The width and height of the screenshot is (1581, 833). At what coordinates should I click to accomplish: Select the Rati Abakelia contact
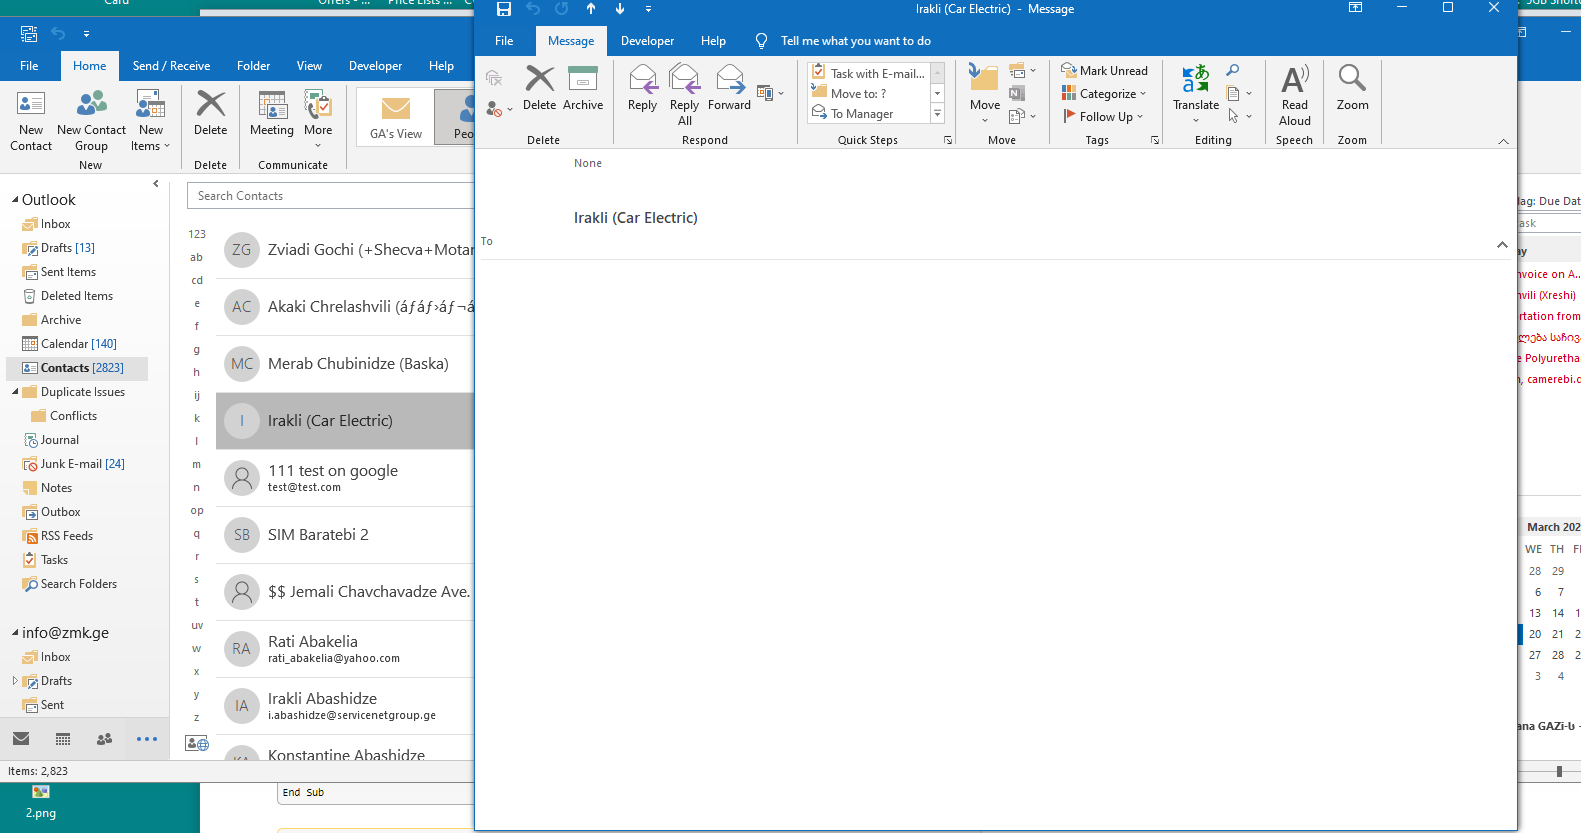345,649
